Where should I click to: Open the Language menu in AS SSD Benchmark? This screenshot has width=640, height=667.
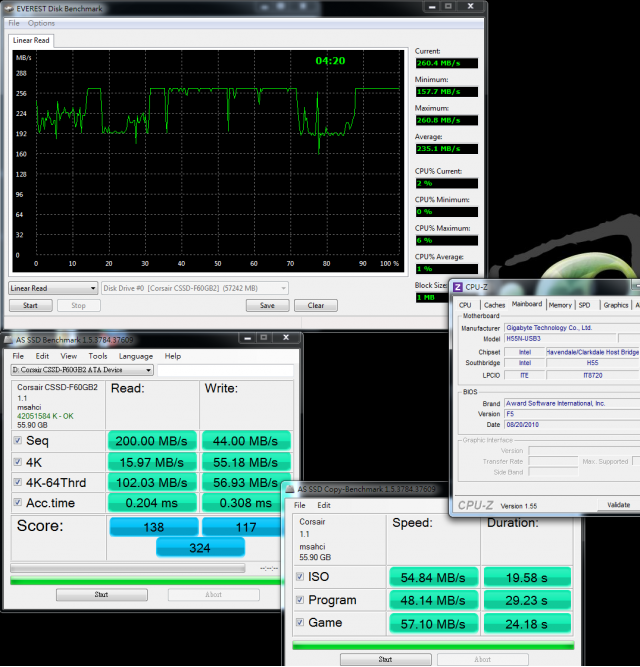136,356
